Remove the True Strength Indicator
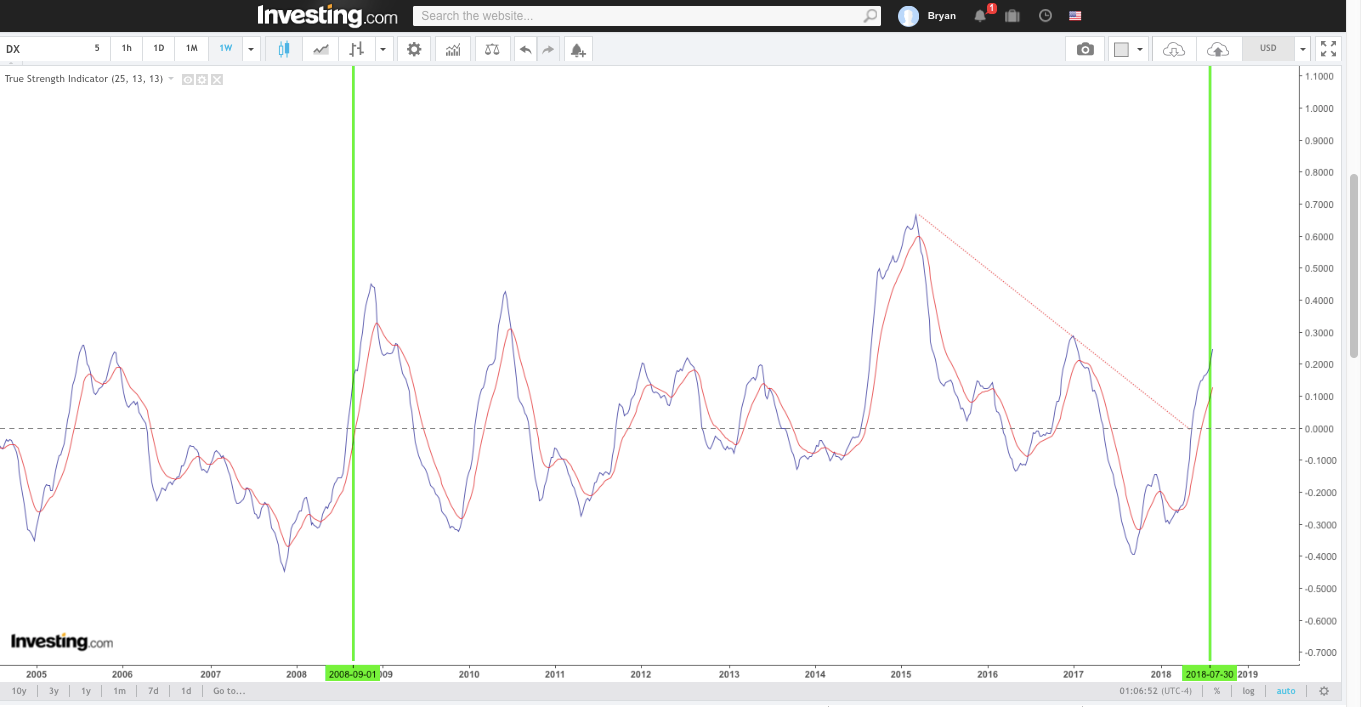The width and height of the screenshot is (1361, 707). click(x=217, y=79)
